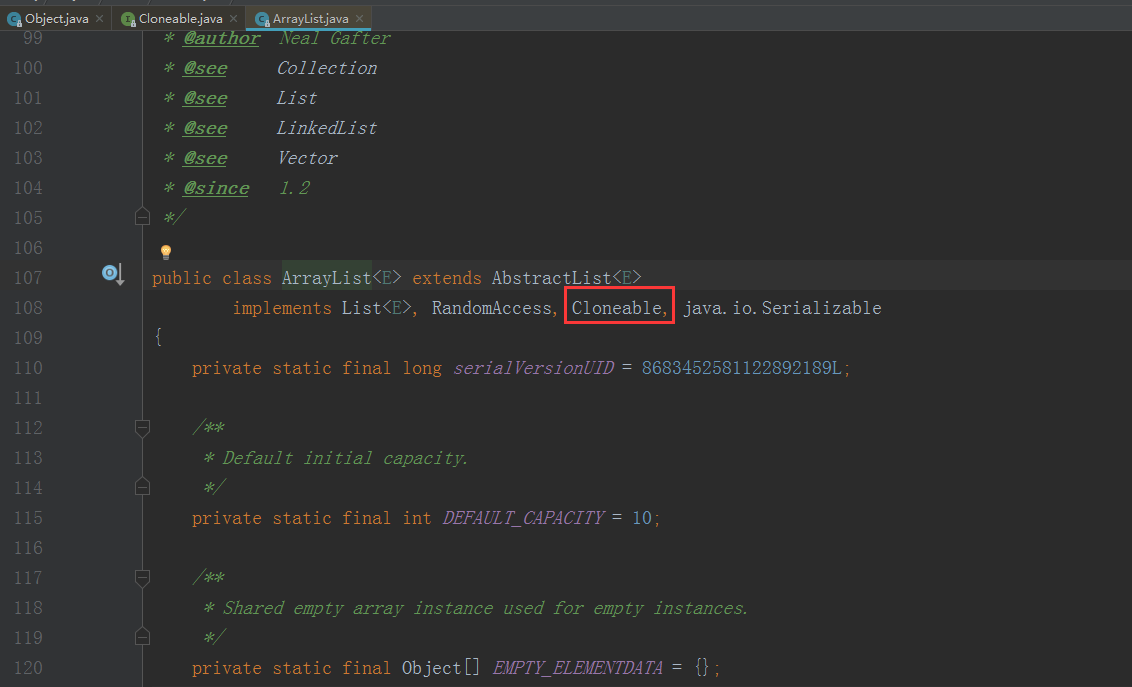The height and width of the screenshot is (687, 1132).
Task: Collapse the comment fold marker at line 117
Action: 142,578
